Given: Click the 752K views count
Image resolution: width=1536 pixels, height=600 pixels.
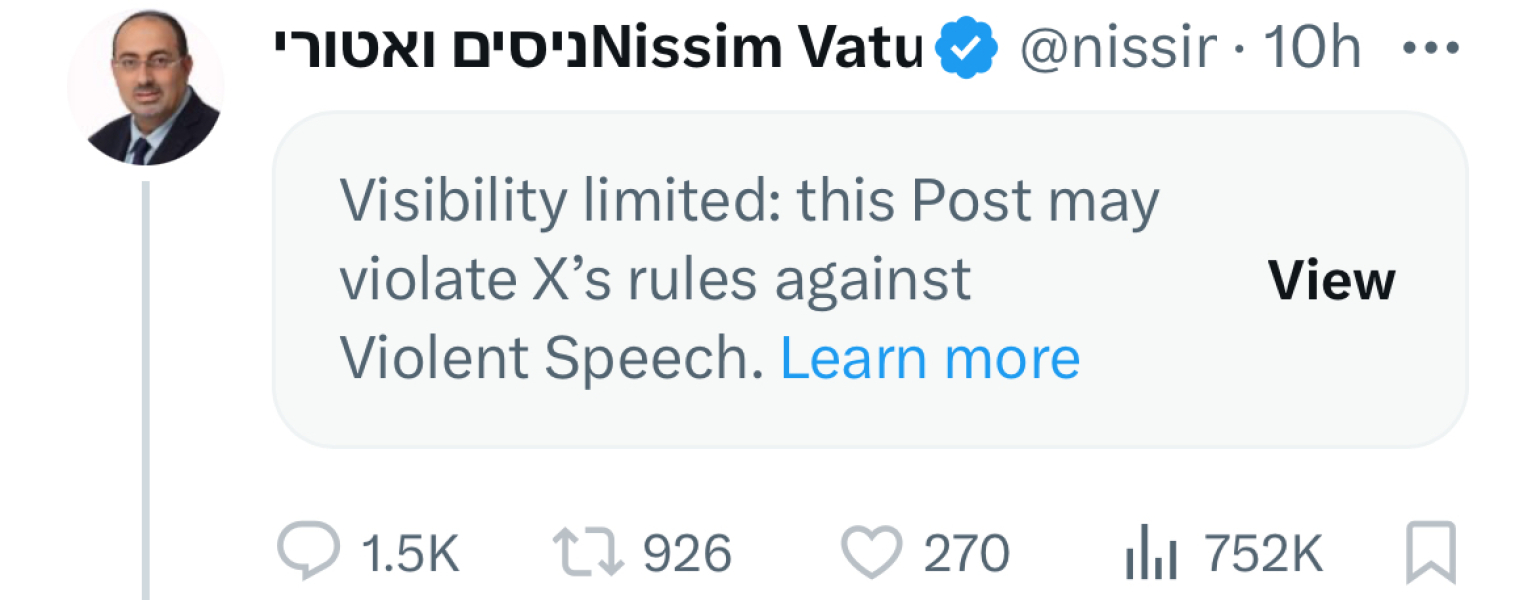Looking at the screenshot, I should pyautogui.click(x=1264, y=555).
